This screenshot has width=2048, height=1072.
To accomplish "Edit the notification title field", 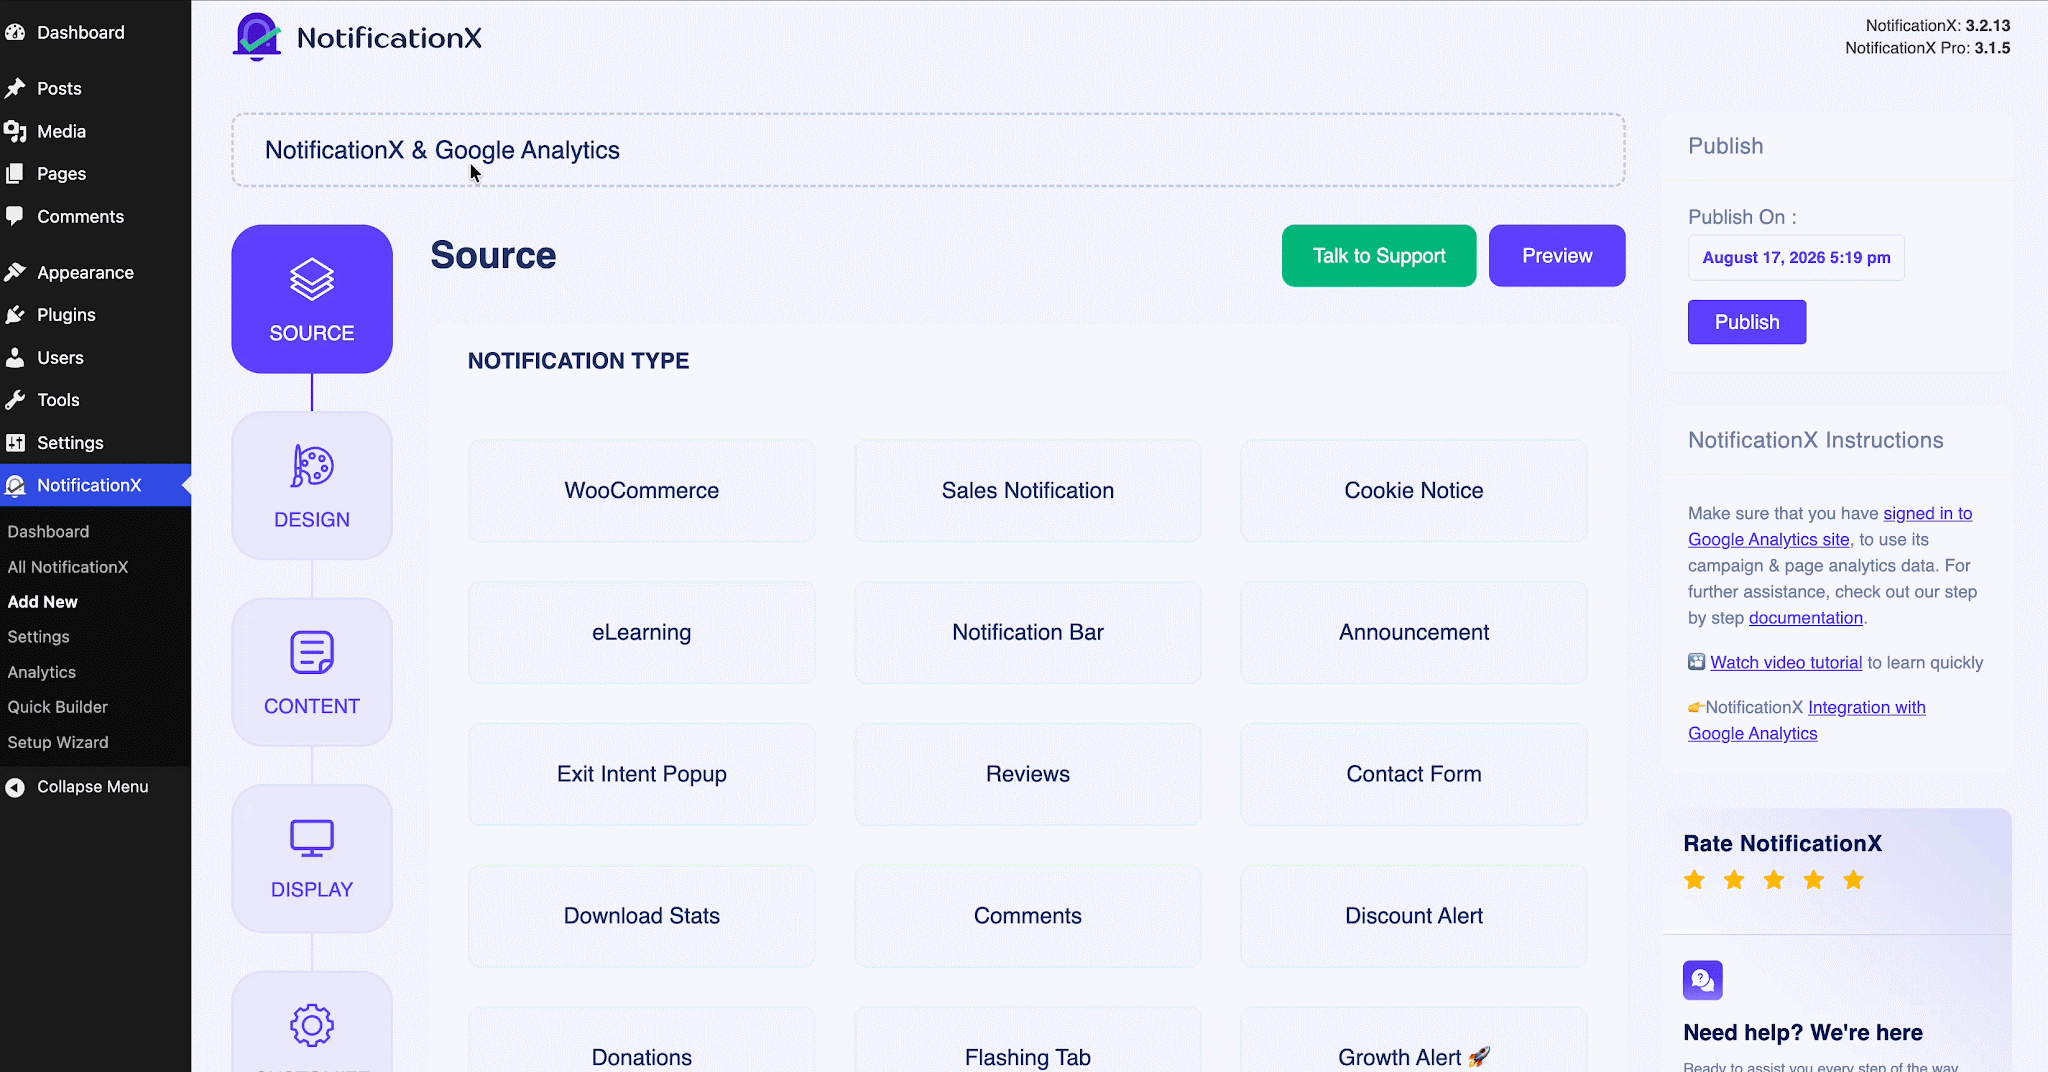I will 928,150.
